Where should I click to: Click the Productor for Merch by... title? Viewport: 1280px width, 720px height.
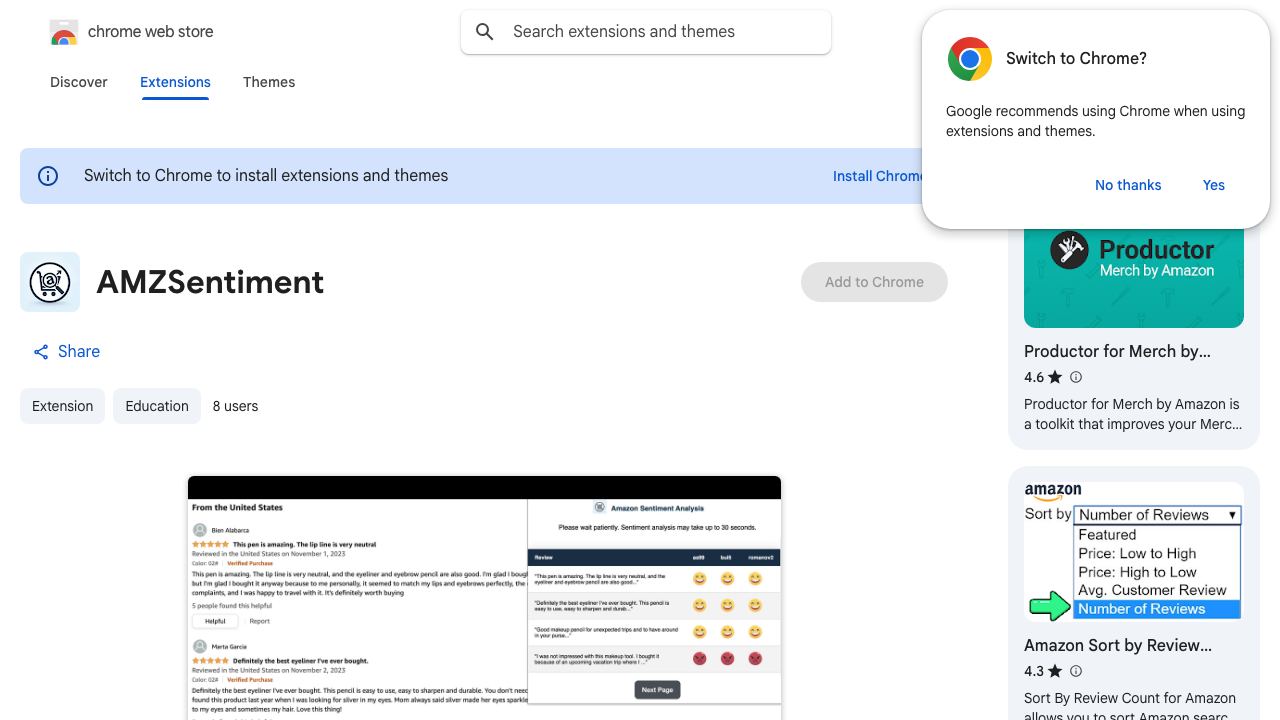point(1117,351)
